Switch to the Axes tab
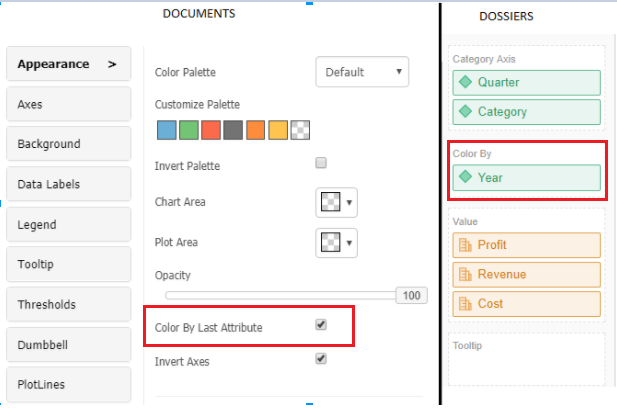617x410 pixels. pos(68,104)
